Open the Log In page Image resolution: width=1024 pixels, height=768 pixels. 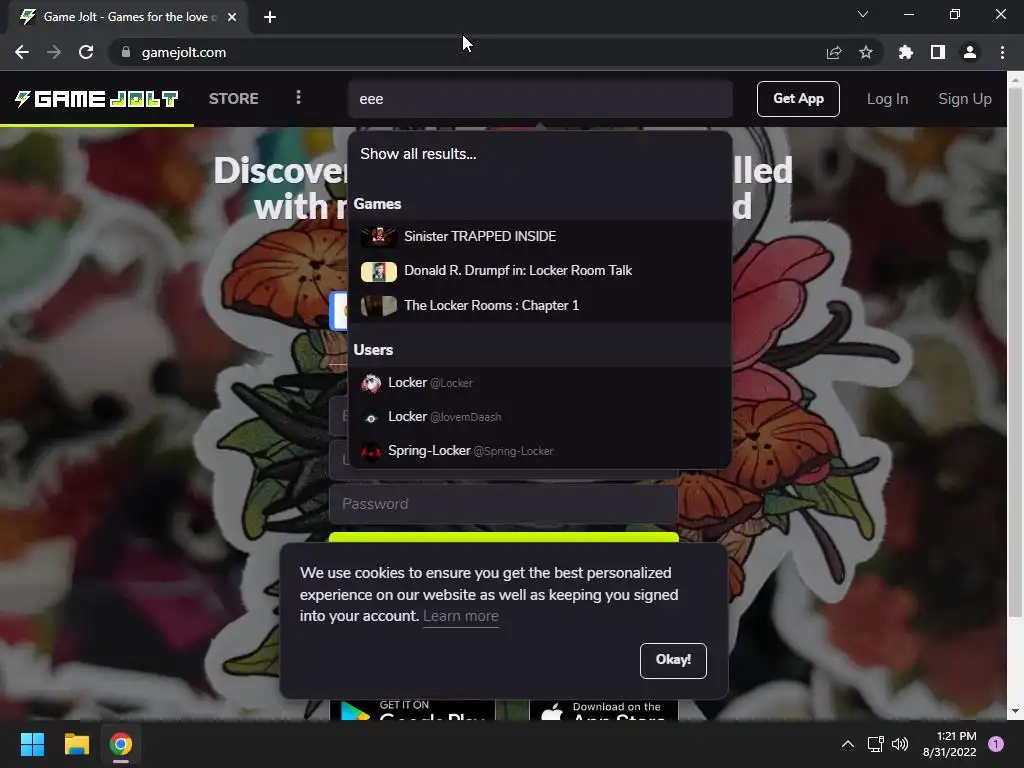click(887, 99)
